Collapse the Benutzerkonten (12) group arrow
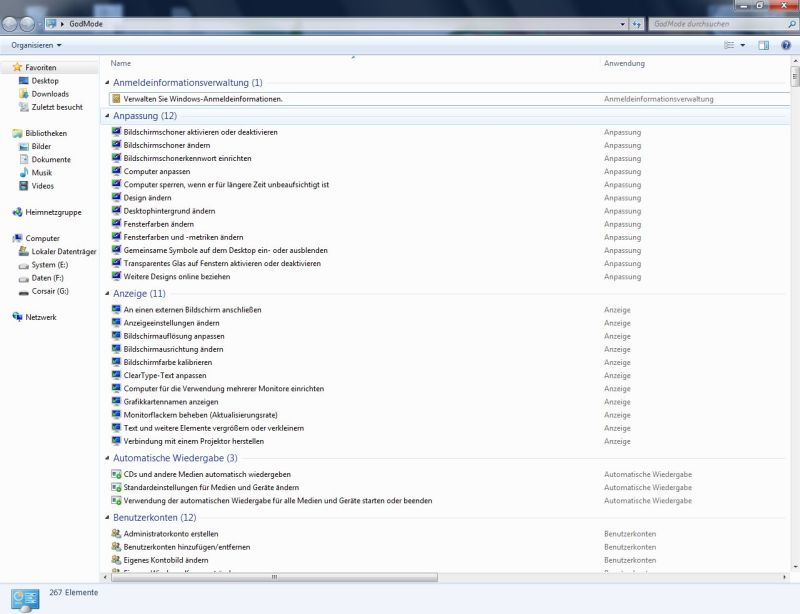The image size is (800, 614). [x=107, y=517]
